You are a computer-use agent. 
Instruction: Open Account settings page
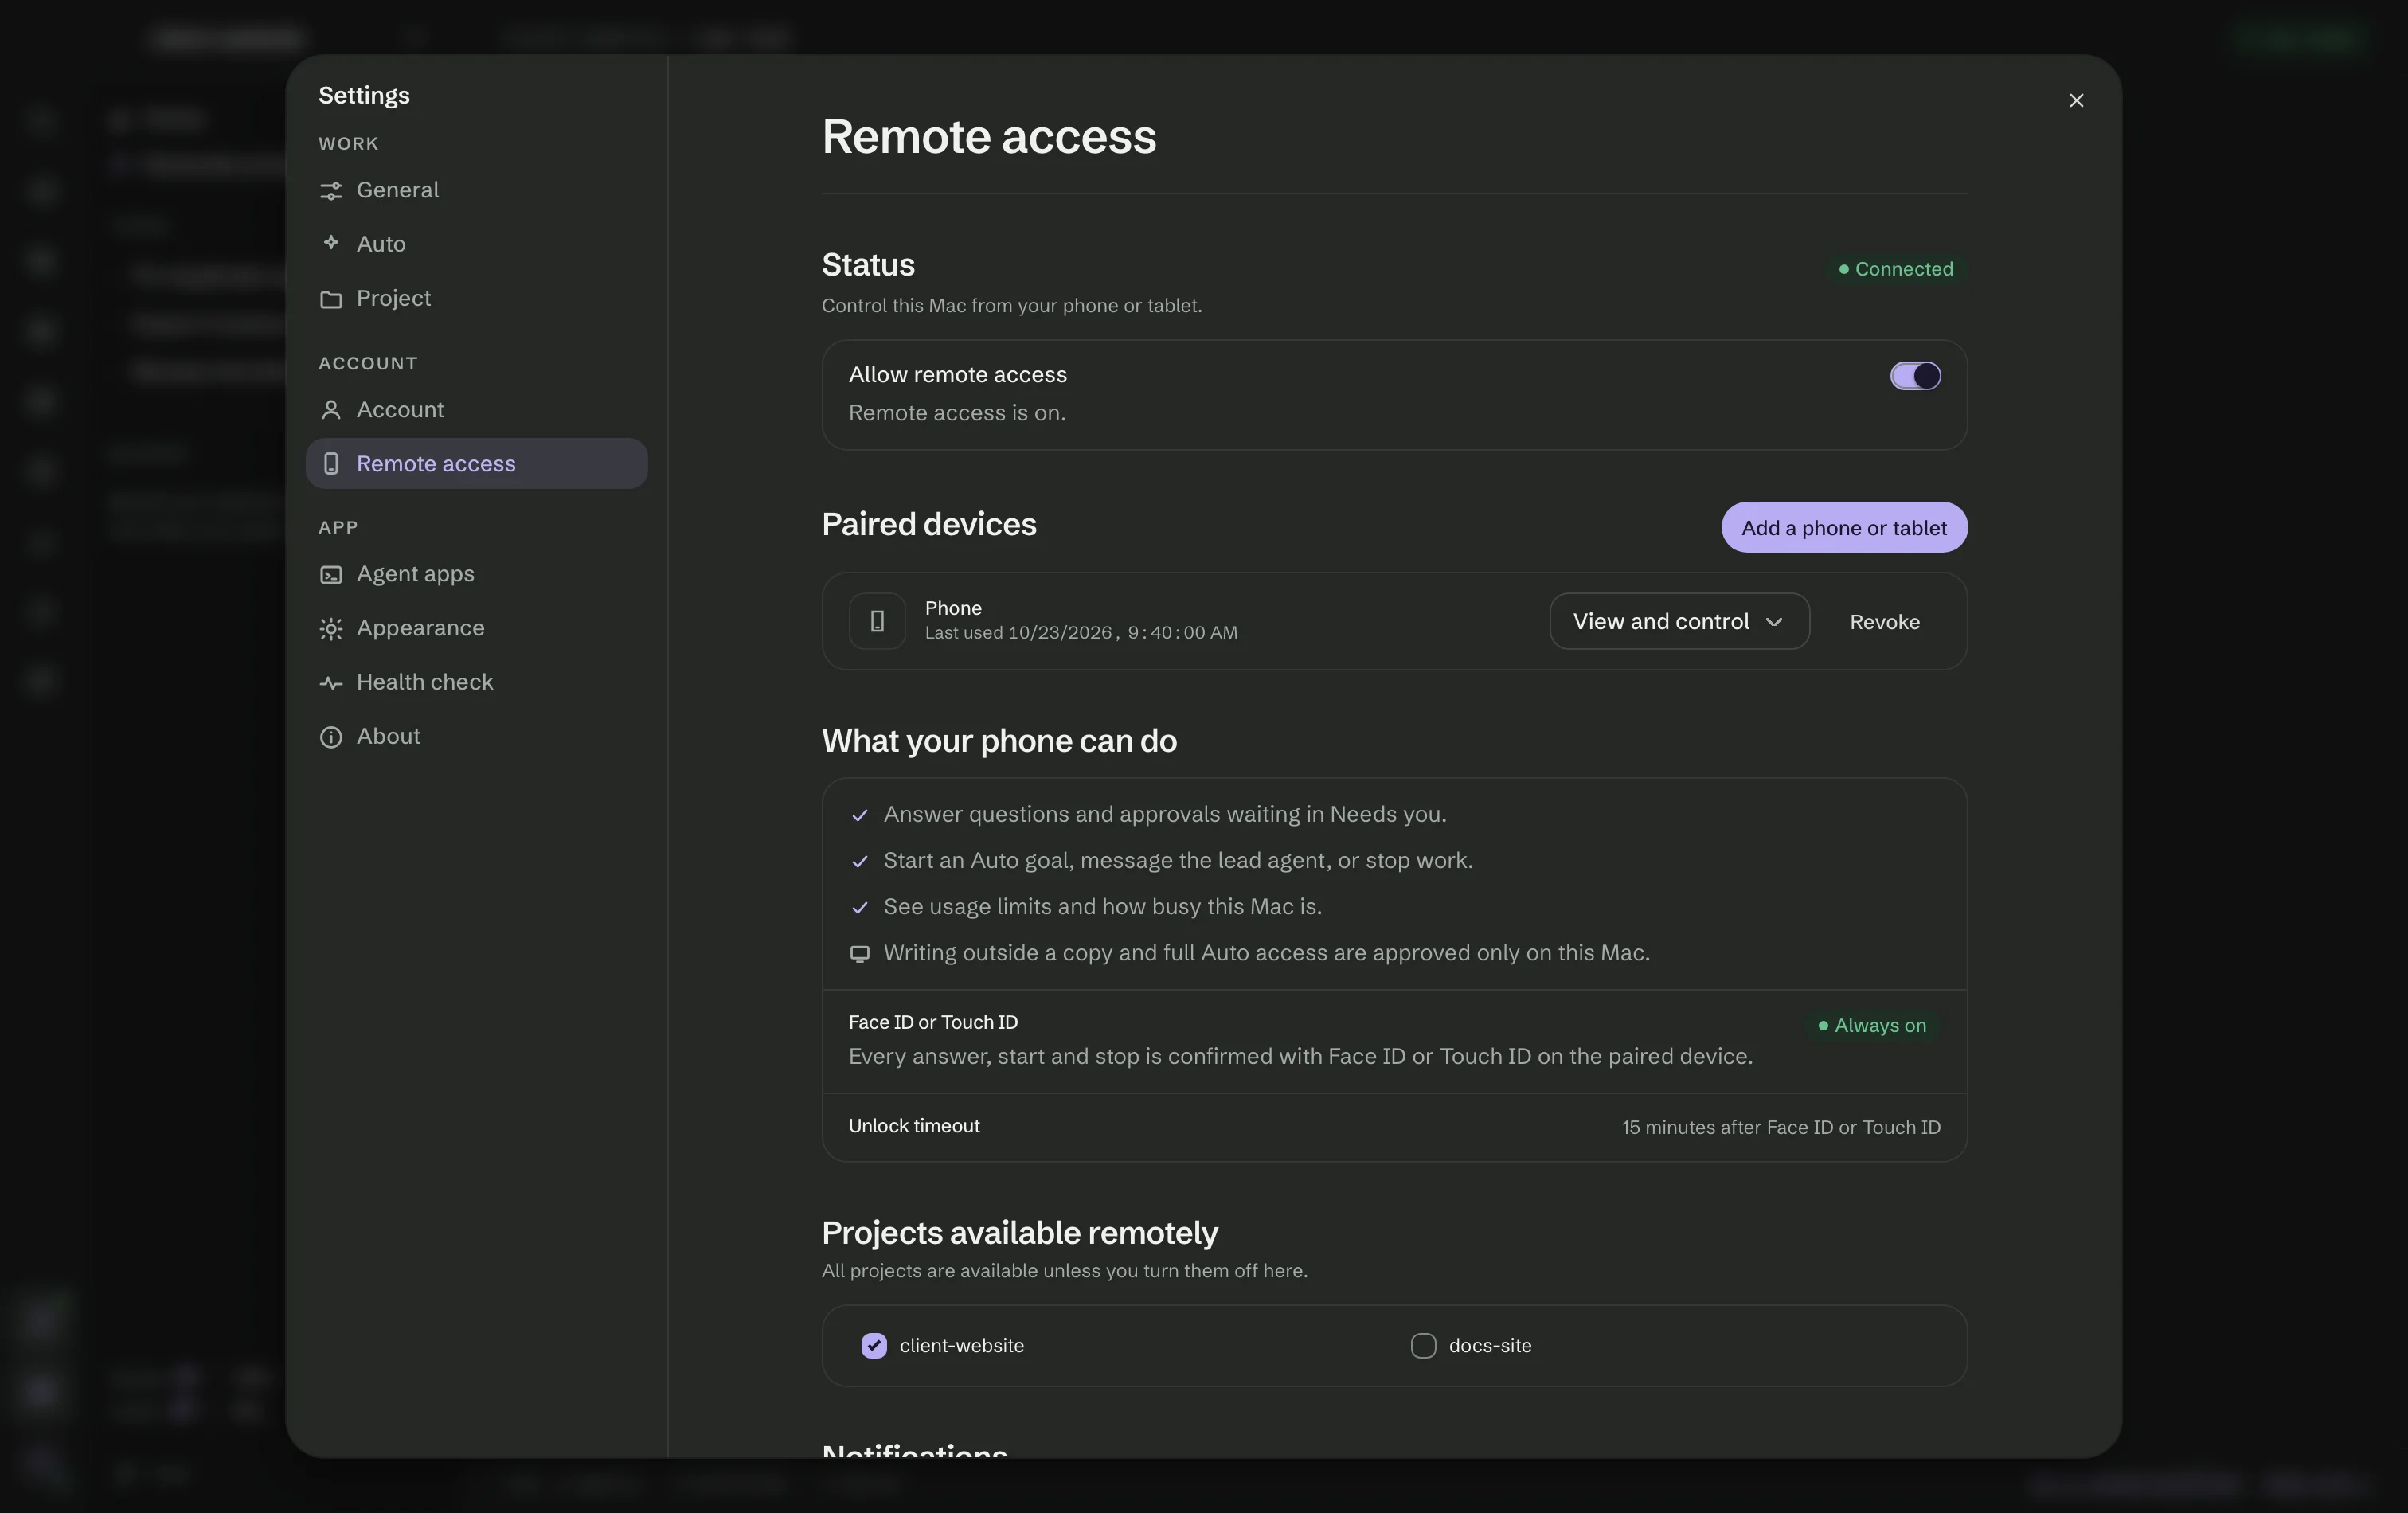[x=476, y=410]
